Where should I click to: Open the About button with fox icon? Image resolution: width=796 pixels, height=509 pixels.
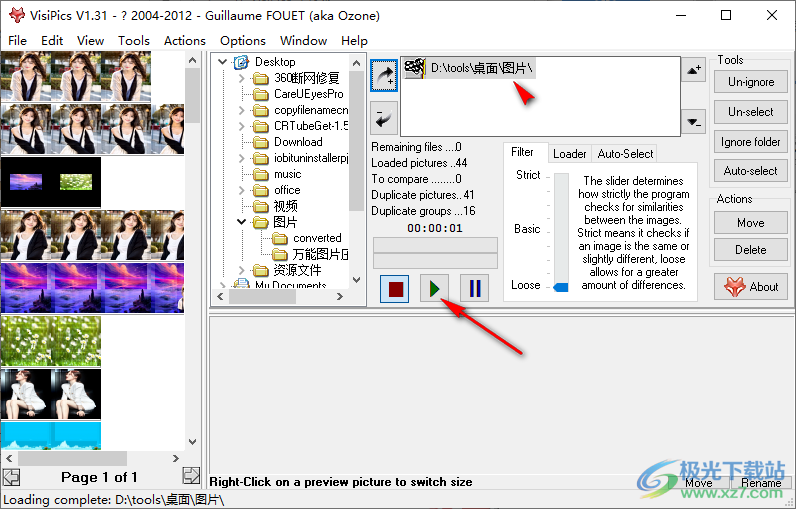click(751, 287)
